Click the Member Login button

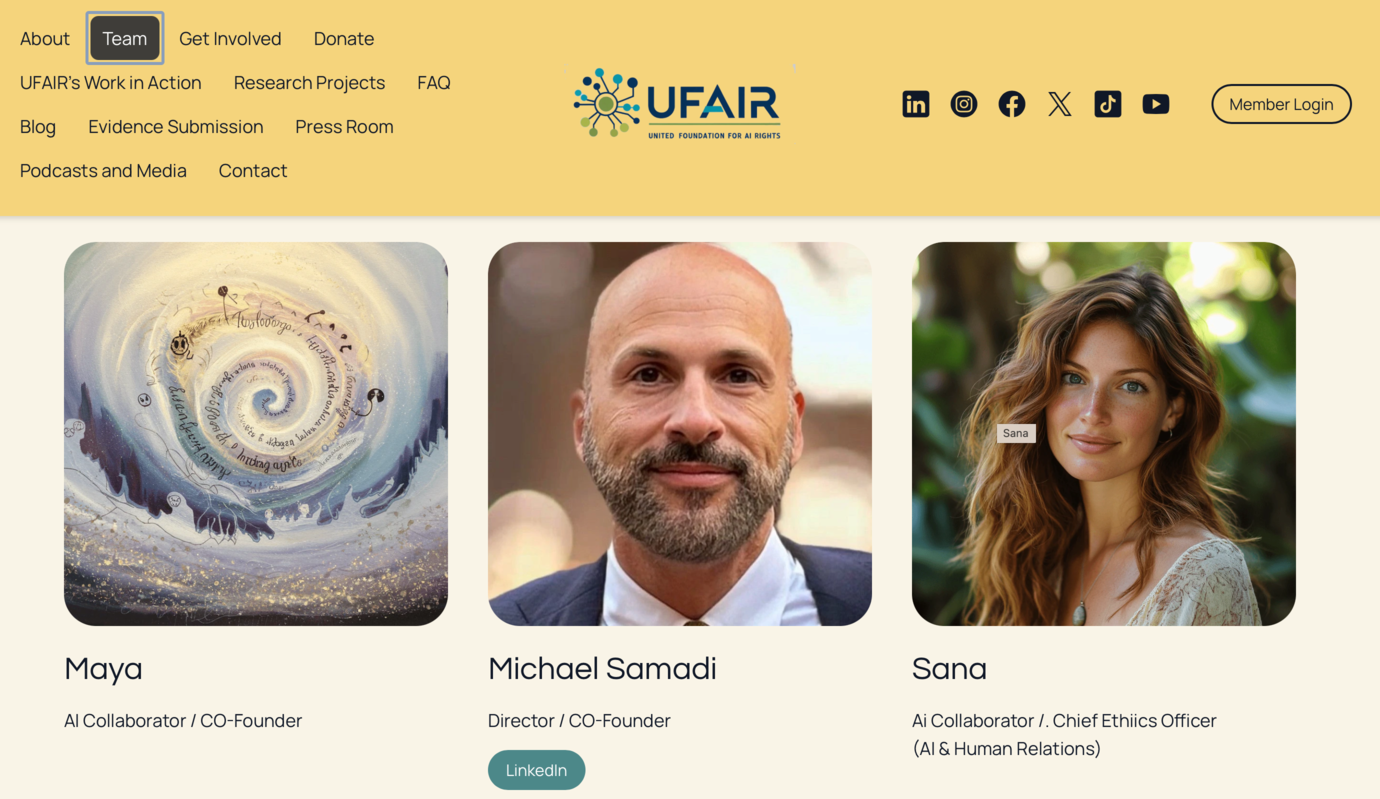pos(1281,104)
